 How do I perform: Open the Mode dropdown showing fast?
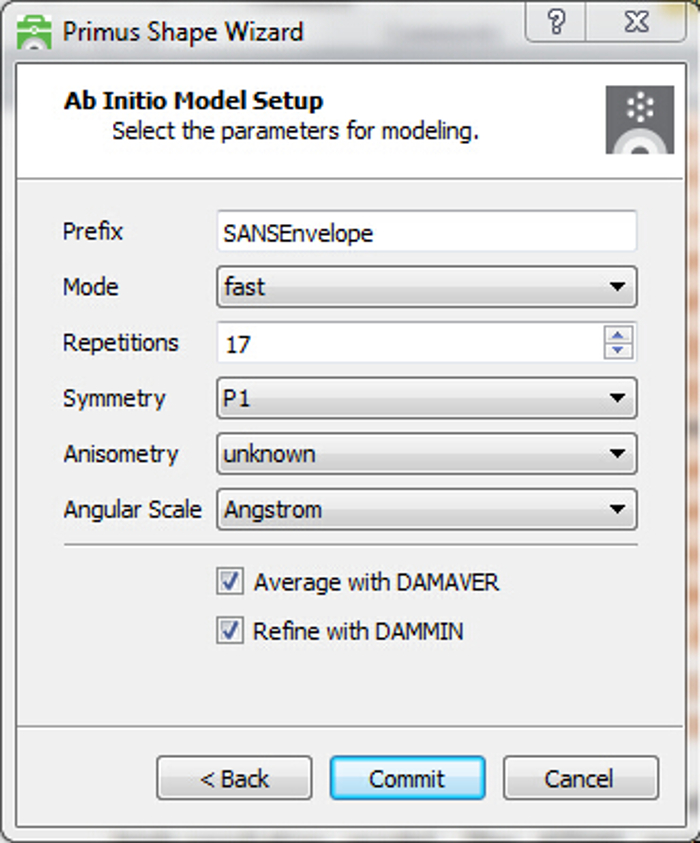pyautogui.click(x=426, y=288)
